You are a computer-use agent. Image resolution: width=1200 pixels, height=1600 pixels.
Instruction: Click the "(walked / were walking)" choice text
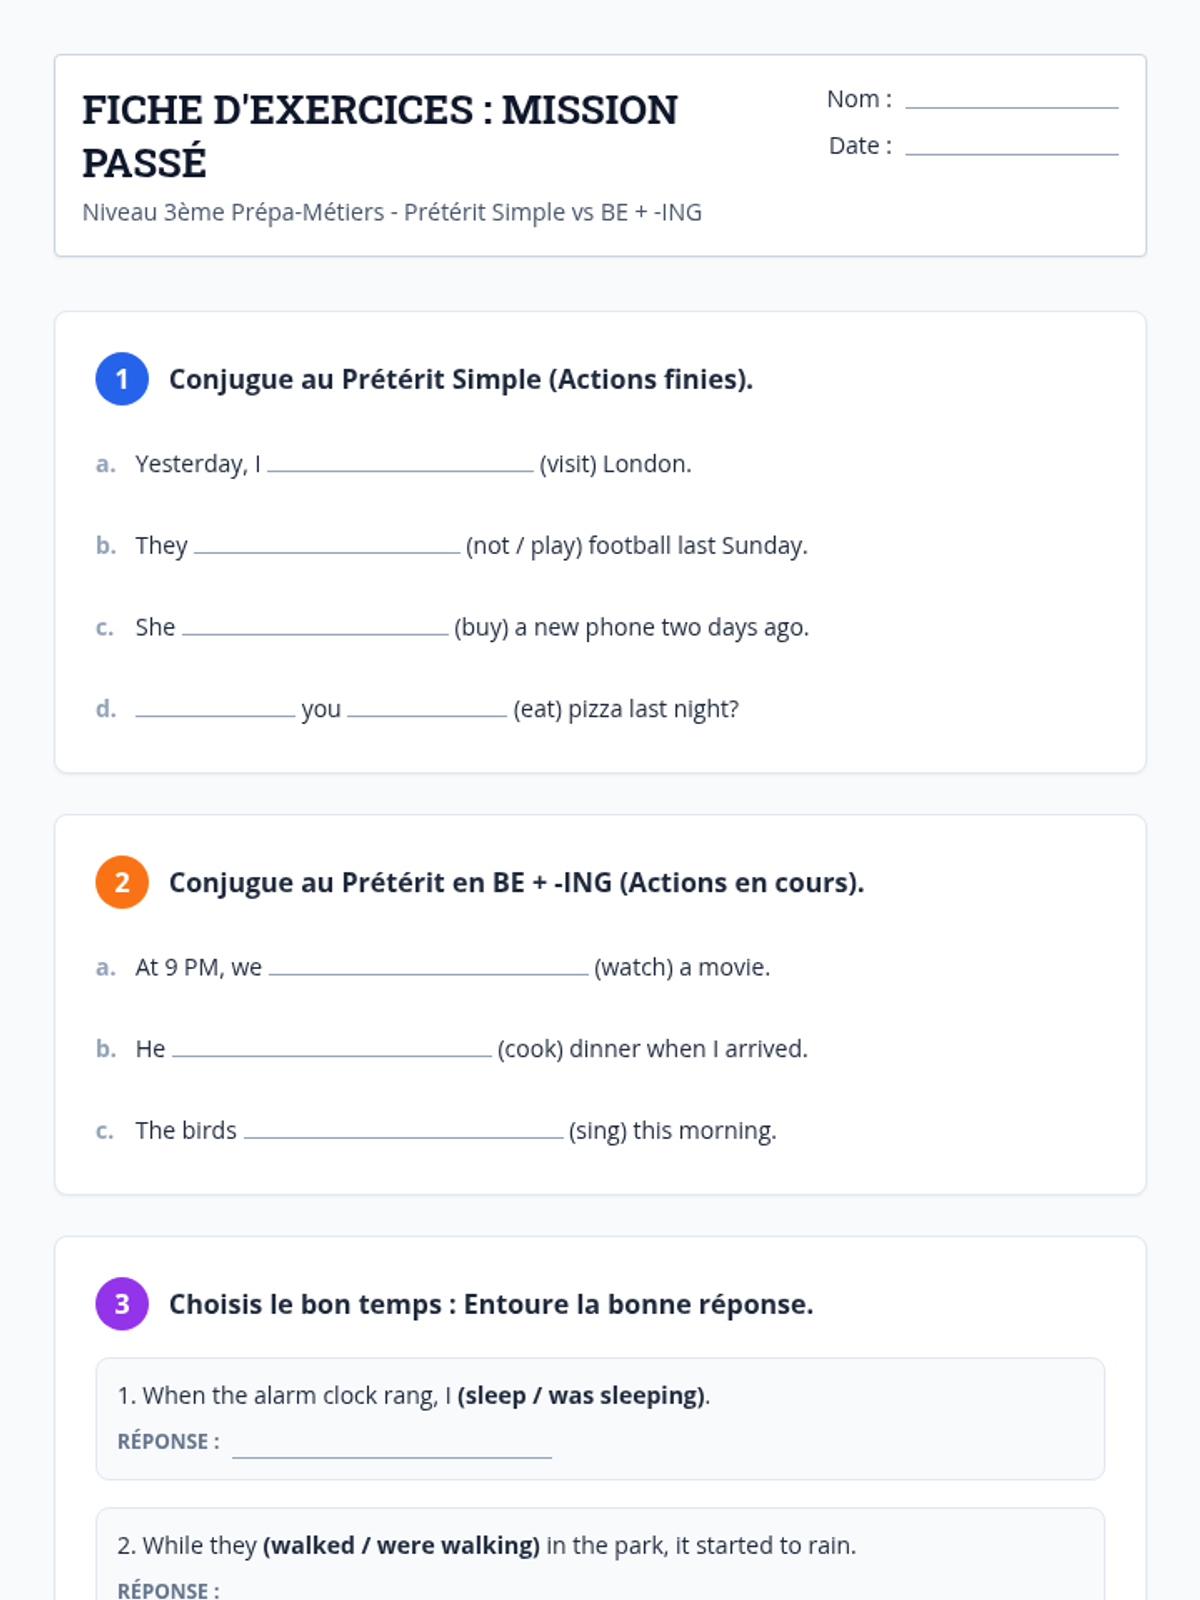point(401,1545)
